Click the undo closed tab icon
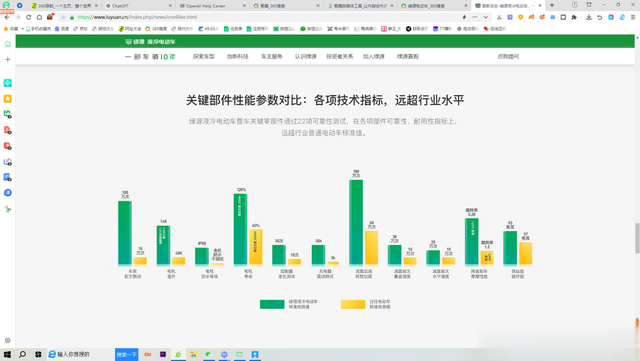This screenshot has height=361, width=640. coord(599,17)
